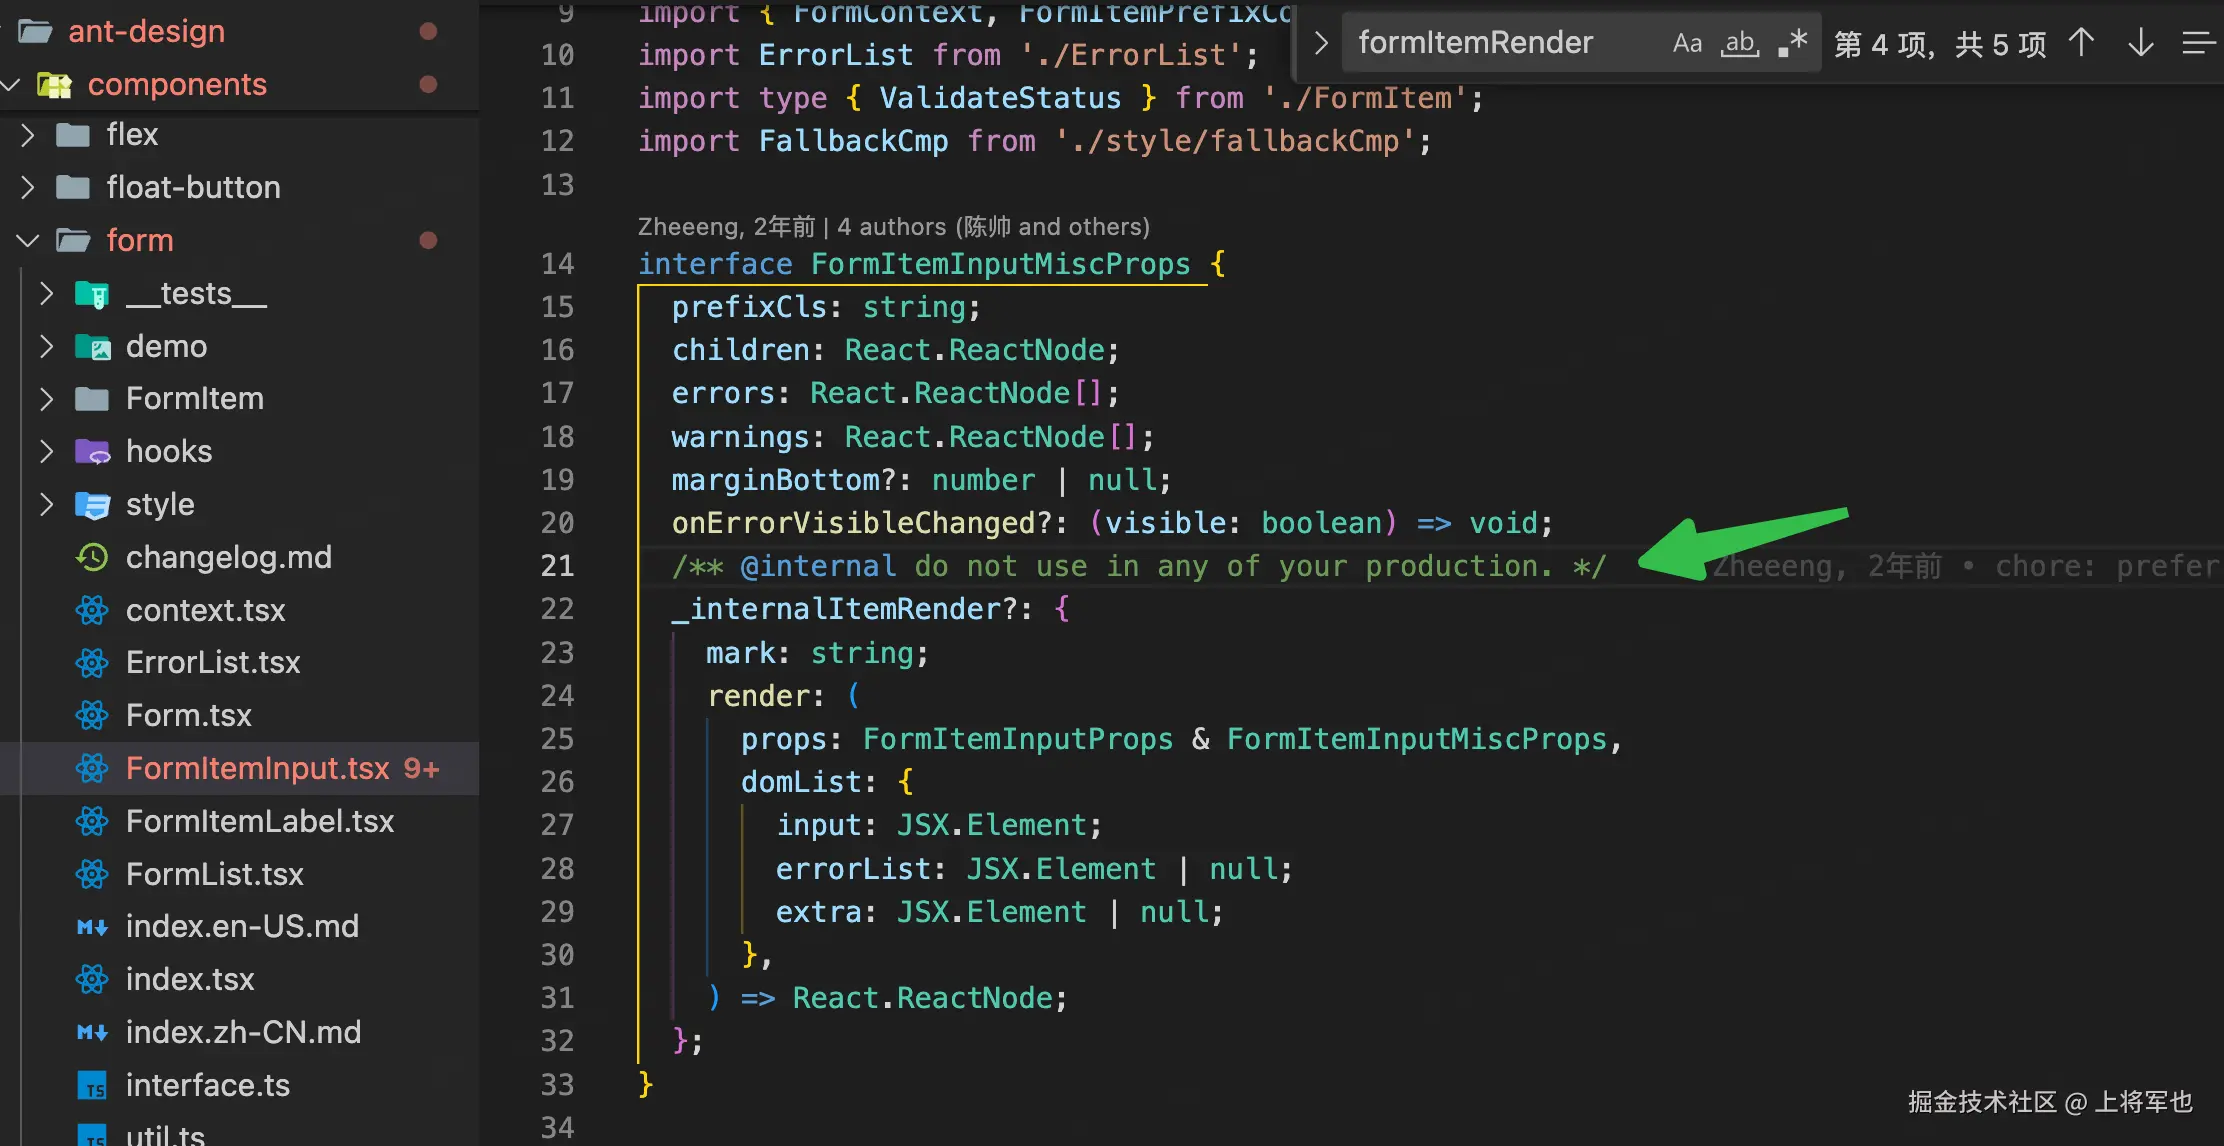Open the ErrorList.tsx file

click(x=212, y=662)
